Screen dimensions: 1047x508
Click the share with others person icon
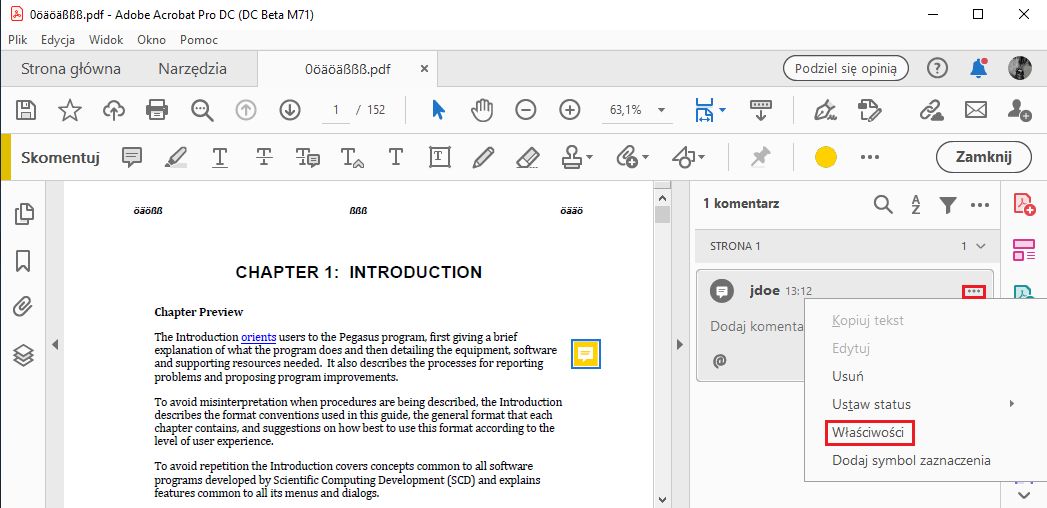tap(1020, 110)
